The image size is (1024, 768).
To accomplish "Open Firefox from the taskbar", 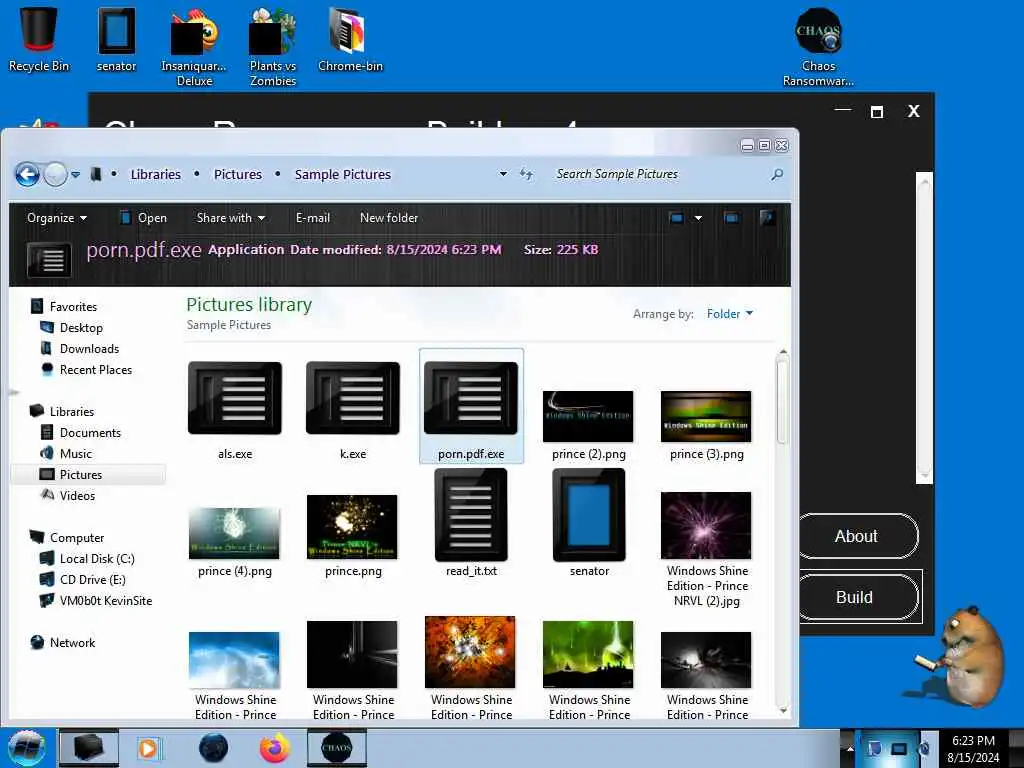I will 275,748.
